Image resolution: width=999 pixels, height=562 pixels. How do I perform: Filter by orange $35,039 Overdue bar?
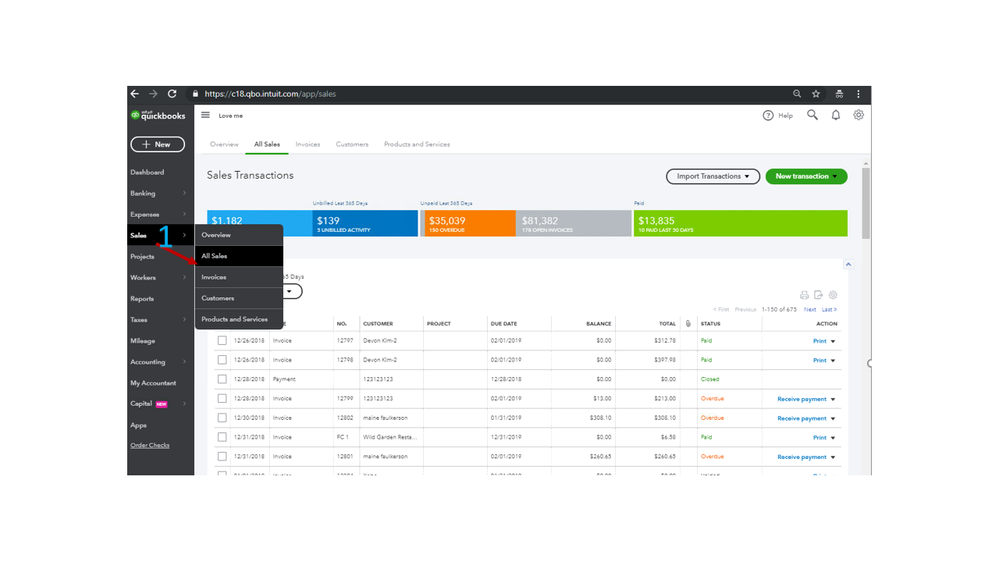[468, 224]
